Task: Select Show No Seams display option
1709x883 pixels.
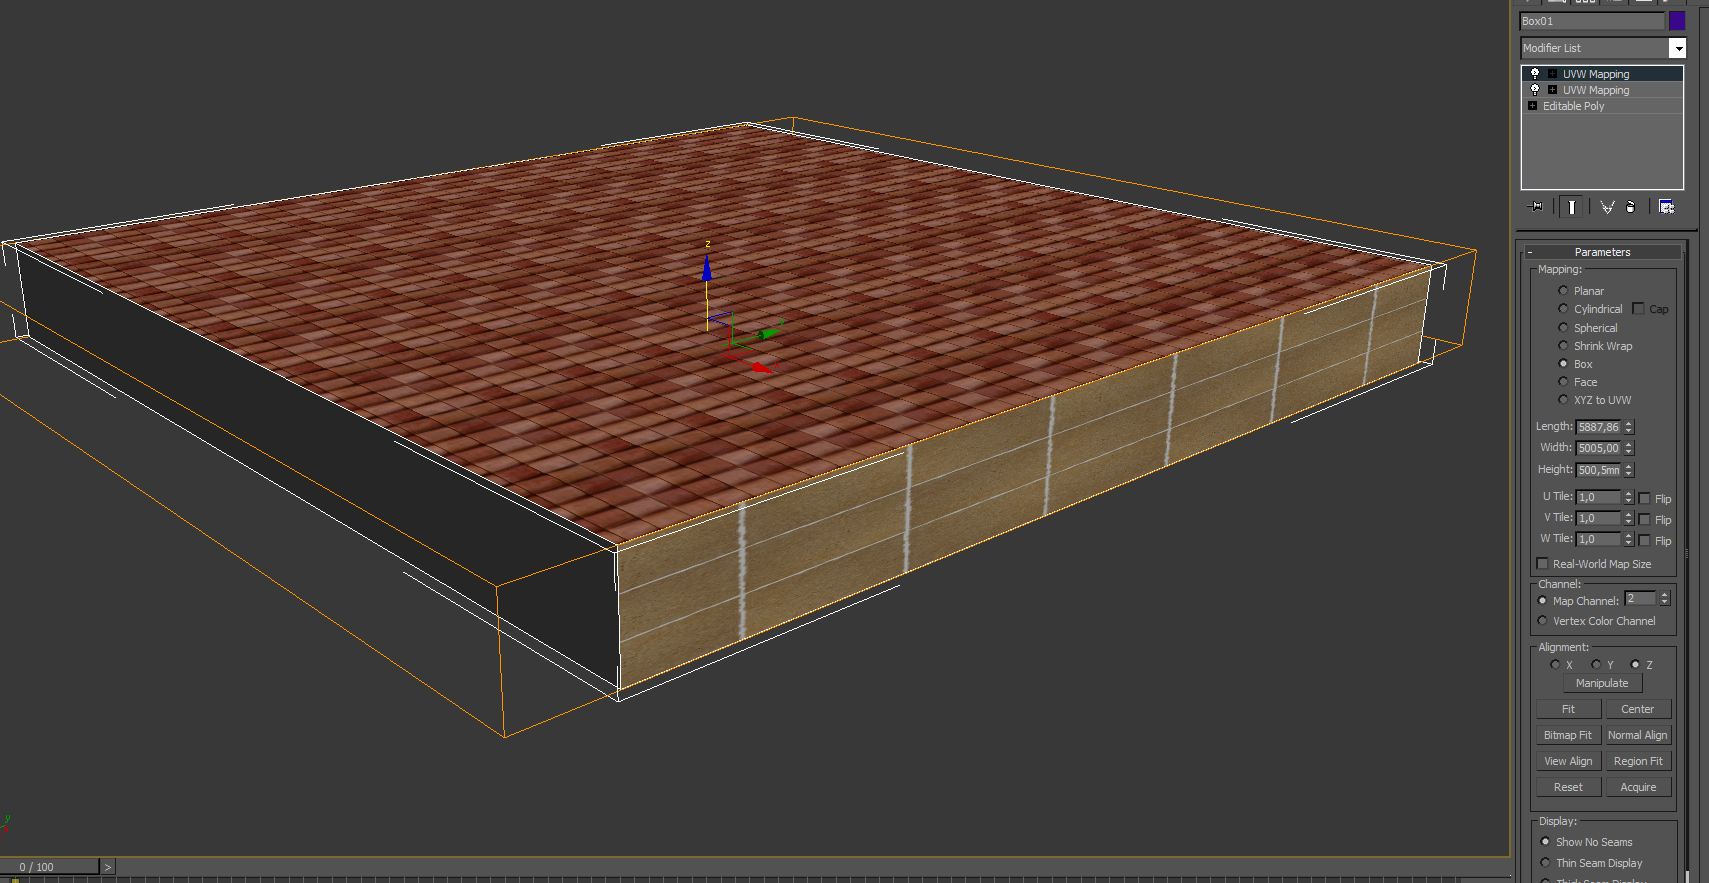Action: [x=1545, y=842]
